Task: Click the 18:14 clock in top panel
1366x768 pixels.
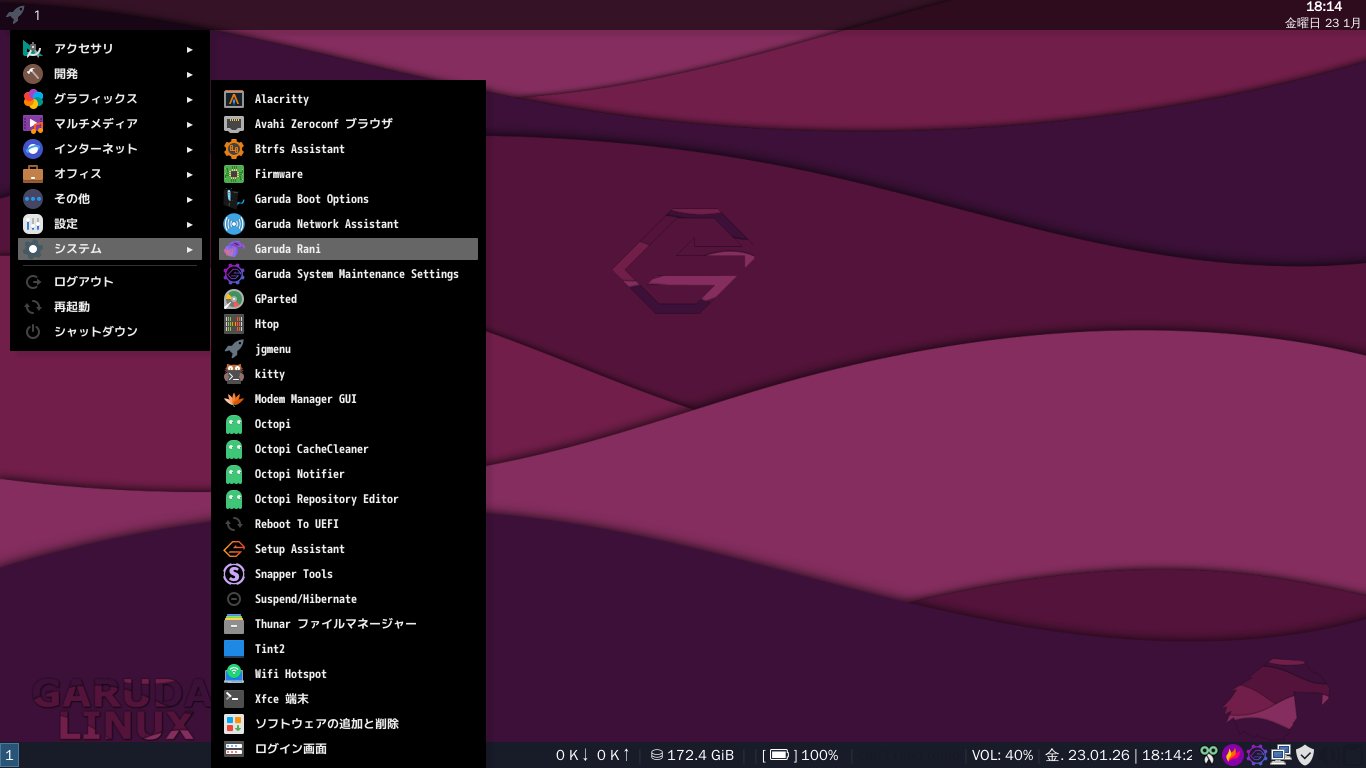Action: click(1324, 7)
